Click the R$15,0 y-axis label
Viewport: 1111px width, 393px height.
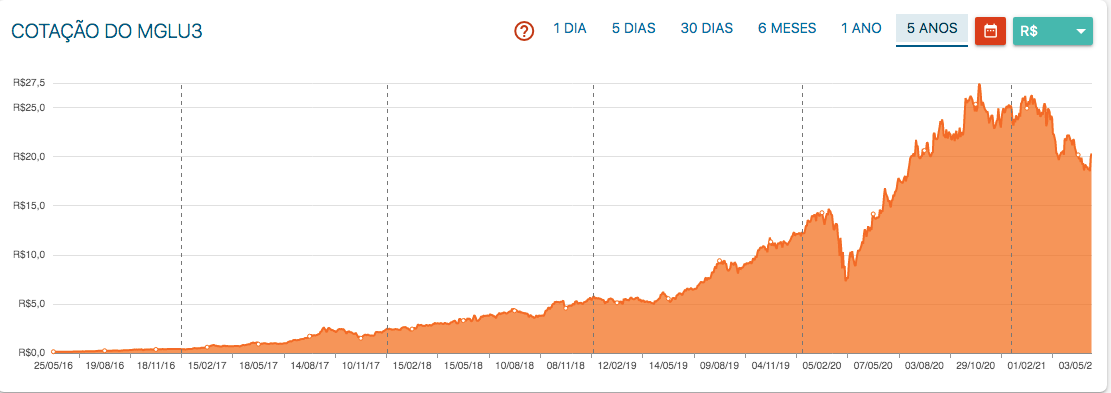tap(29, 206)
